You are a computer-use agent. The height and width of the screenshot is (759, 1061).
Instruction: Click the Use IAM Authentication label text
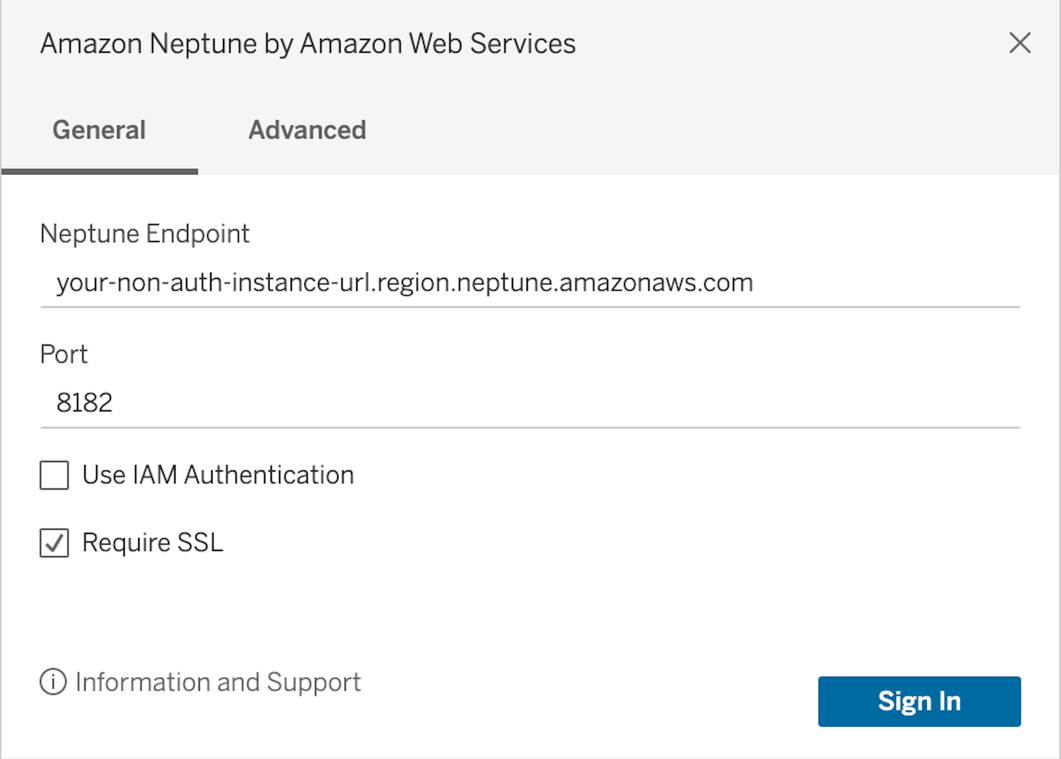218,475
